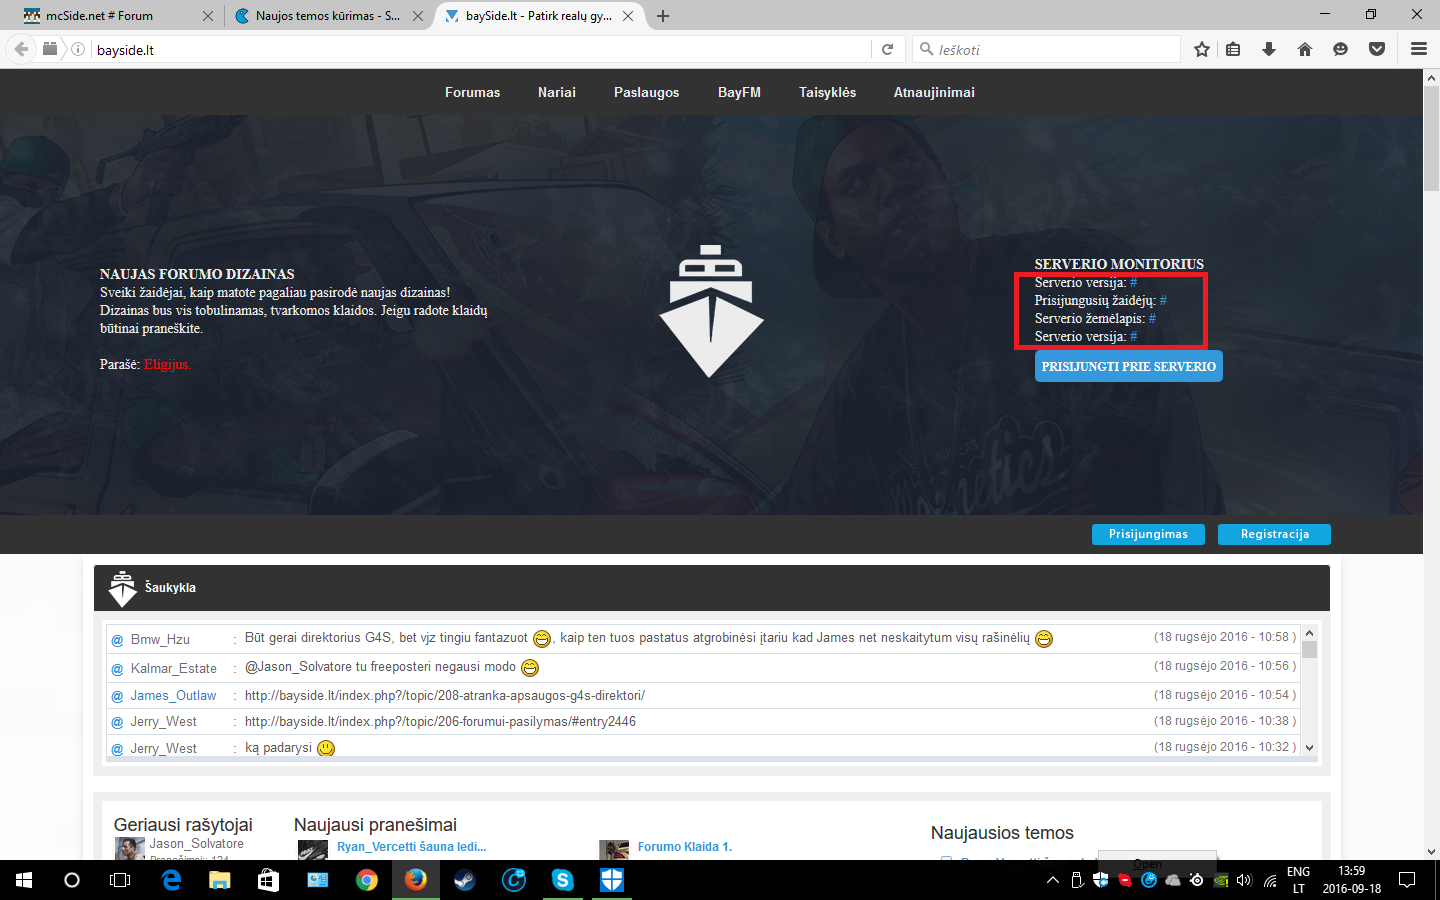
Task: Open the Nariai navigation link
Action: point(557,92)
